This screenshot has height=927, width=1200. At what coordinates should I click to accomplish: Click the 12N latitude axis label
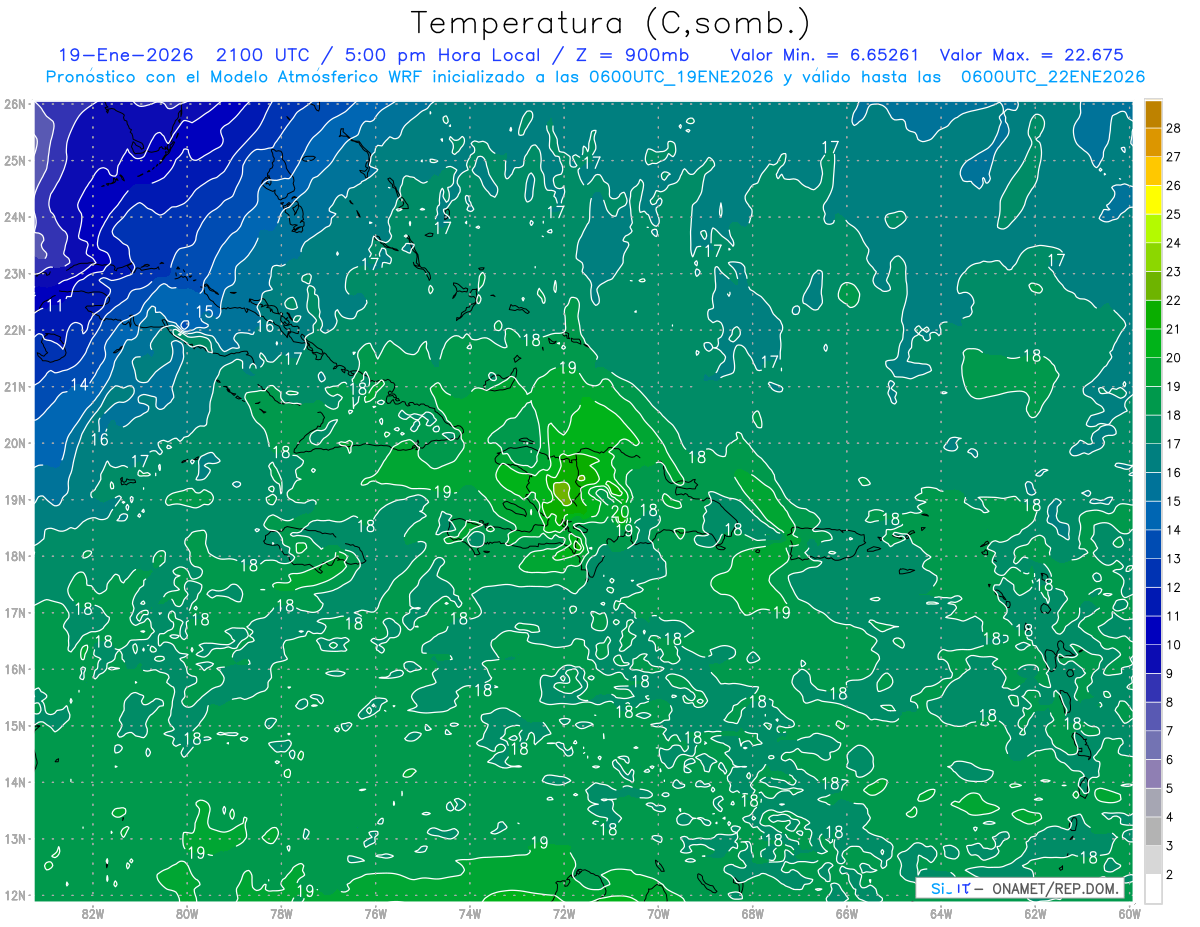14,895
